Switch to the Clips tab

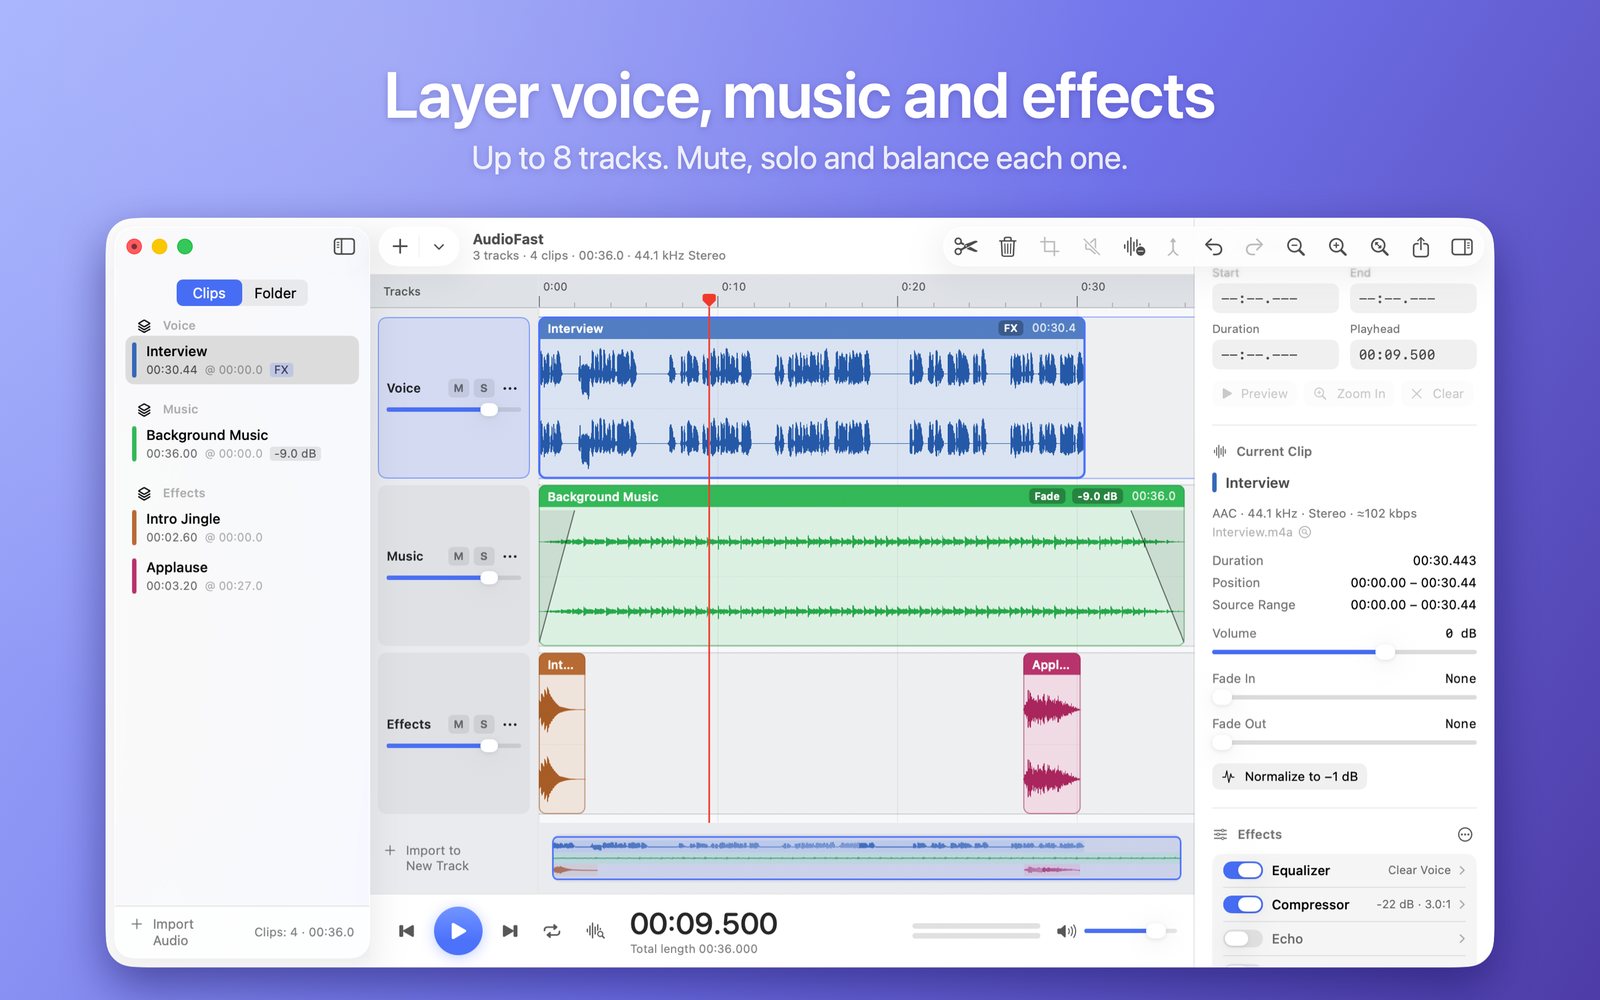click(209, 293)
